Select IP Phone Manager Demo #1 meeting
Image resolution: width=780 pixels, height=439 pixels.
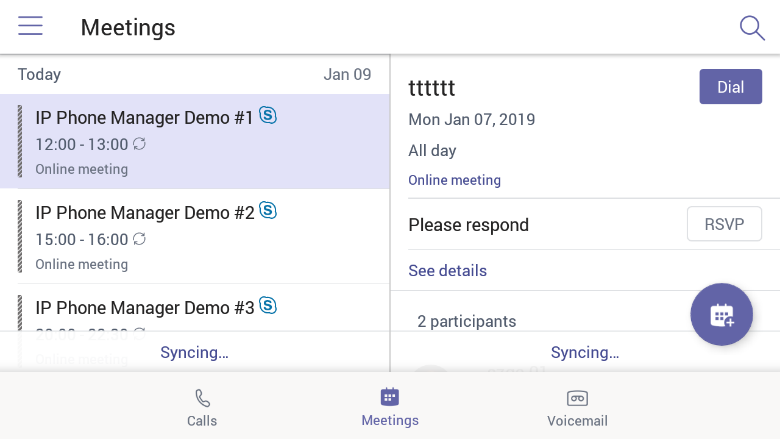(195, 141)
